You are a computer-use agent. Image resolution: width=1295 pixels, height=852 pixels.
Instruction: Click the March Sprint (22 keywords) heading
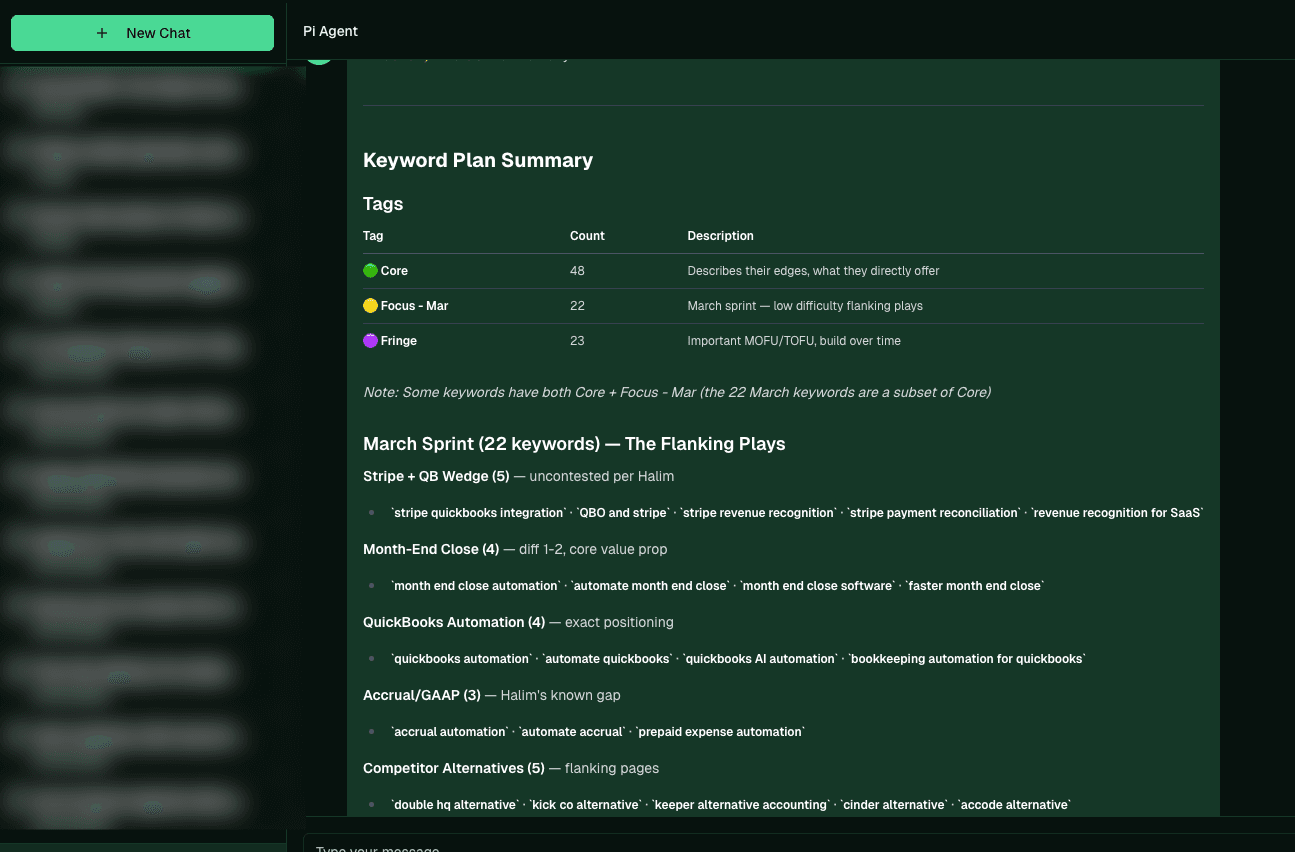tap(574, 444)
